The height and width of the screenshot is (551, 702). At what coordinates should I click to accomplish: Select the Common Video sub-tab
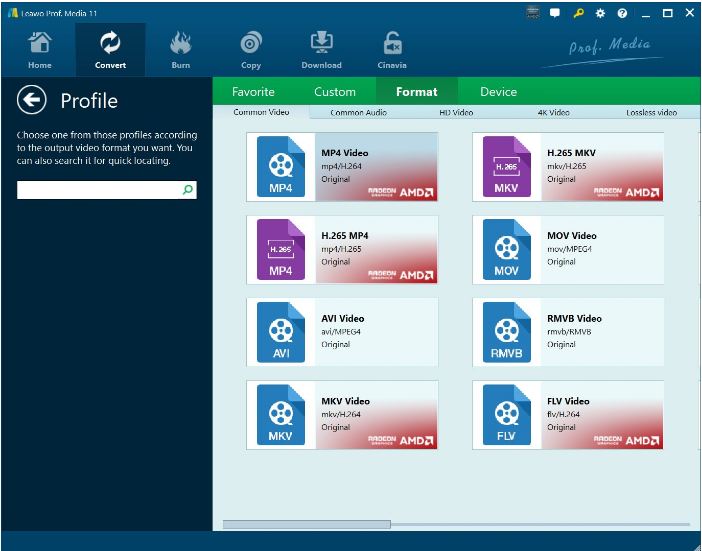[261, 112]
